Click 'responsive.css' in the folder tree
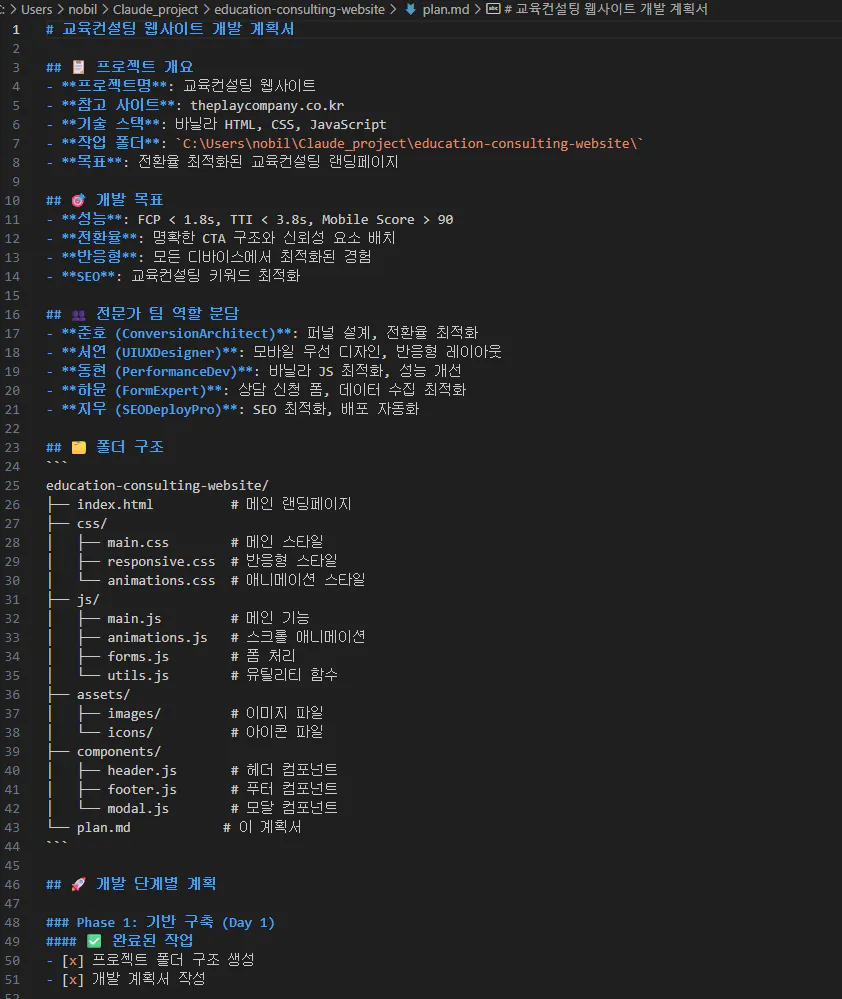This screenshot has height=999, width=842. pyautogui.click(x=161, y=562)
